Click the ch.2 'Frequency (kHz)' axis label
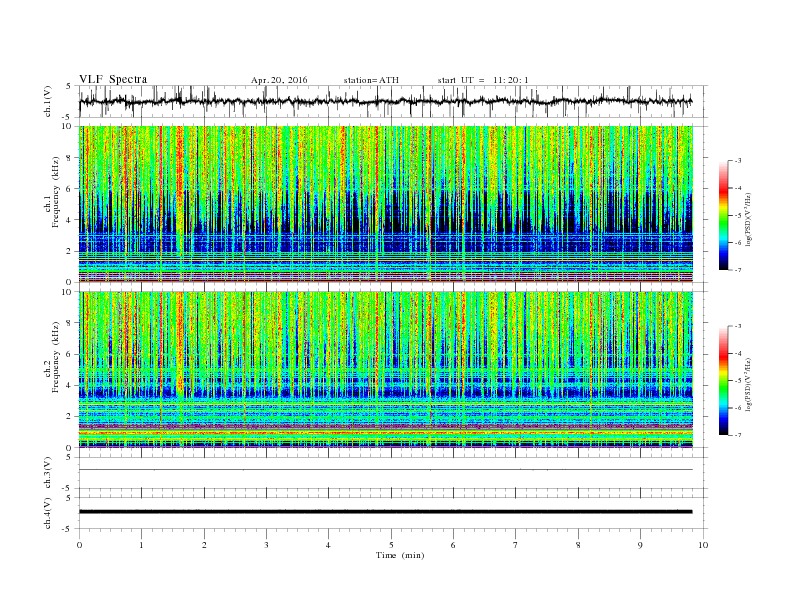The height and width of the screenshot is (612, 792). (x=56, y=358)
